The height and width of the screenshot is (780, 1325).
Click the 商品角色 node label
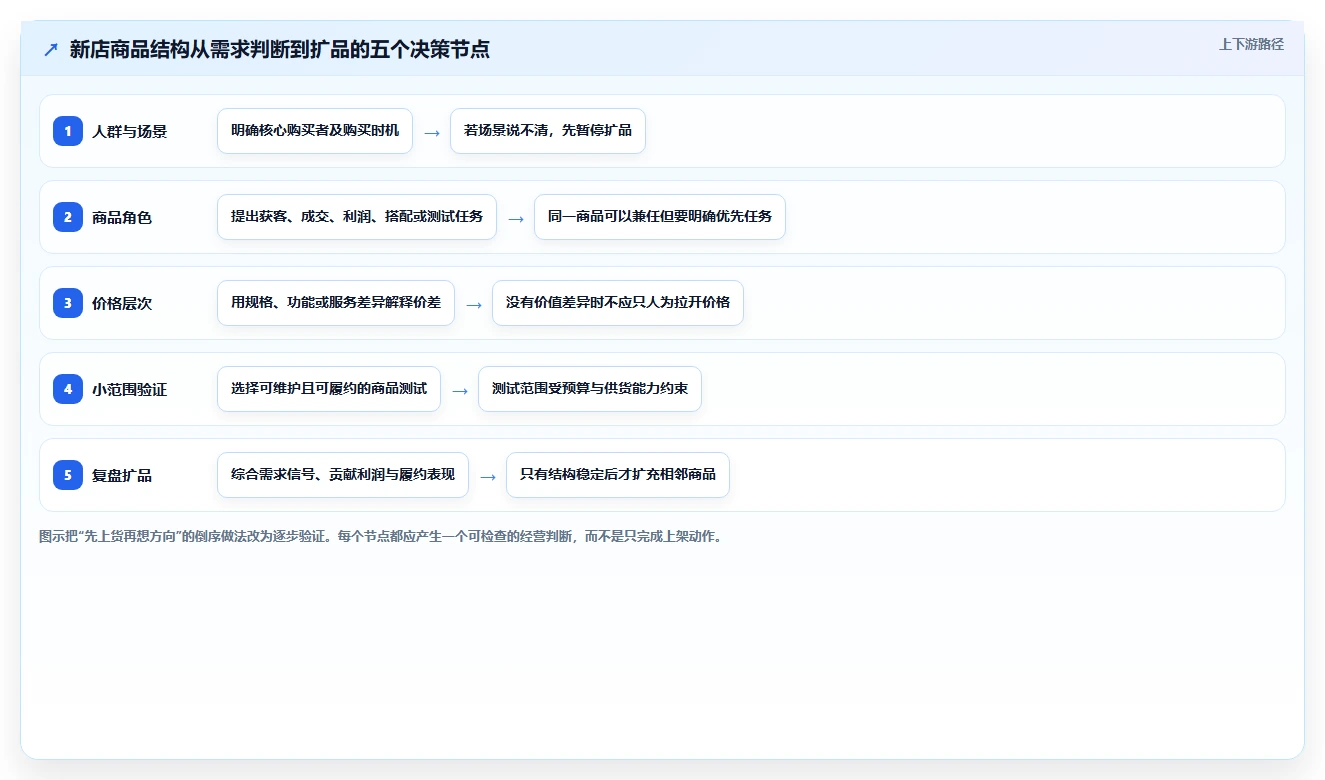pyautogui.click(x=122, y=217)
